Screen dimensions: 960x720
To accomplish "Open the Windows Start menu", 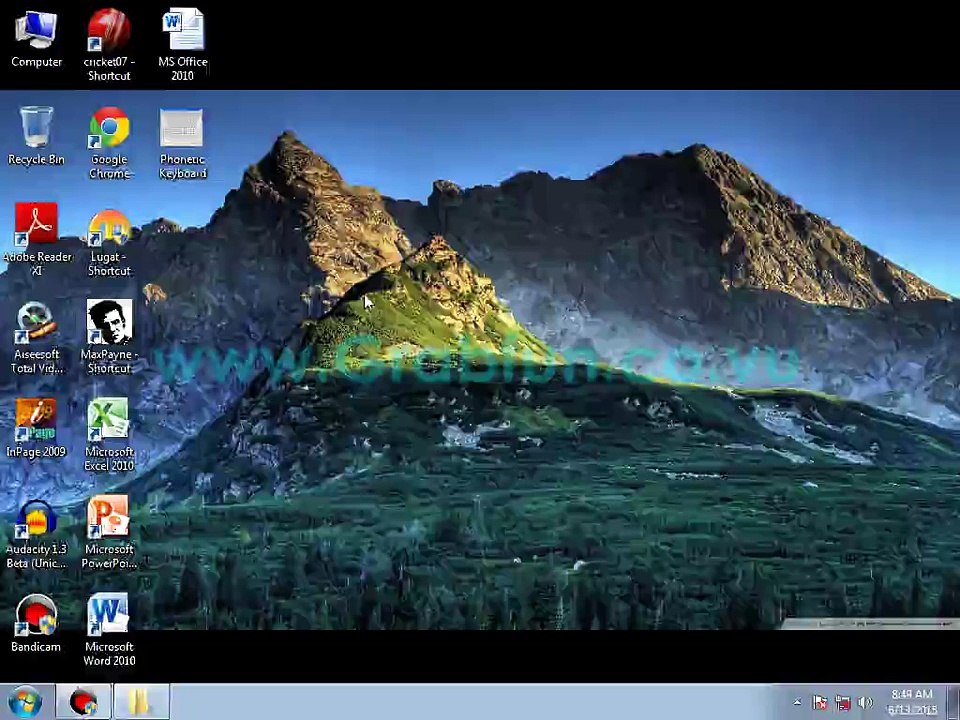I will (25, 702).
